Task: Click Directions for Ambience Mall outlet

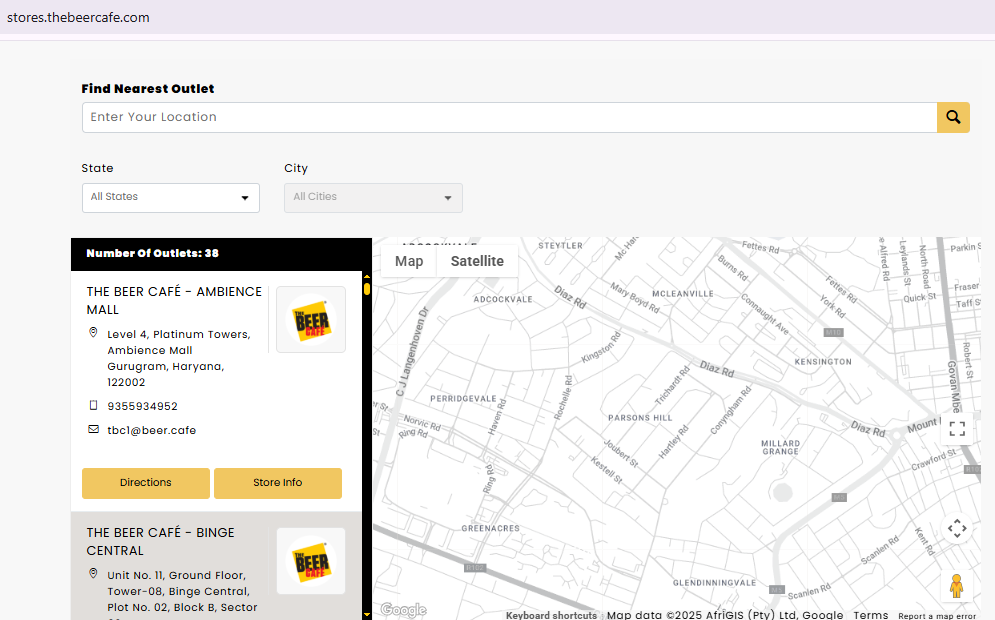Action: coord(146,483)
